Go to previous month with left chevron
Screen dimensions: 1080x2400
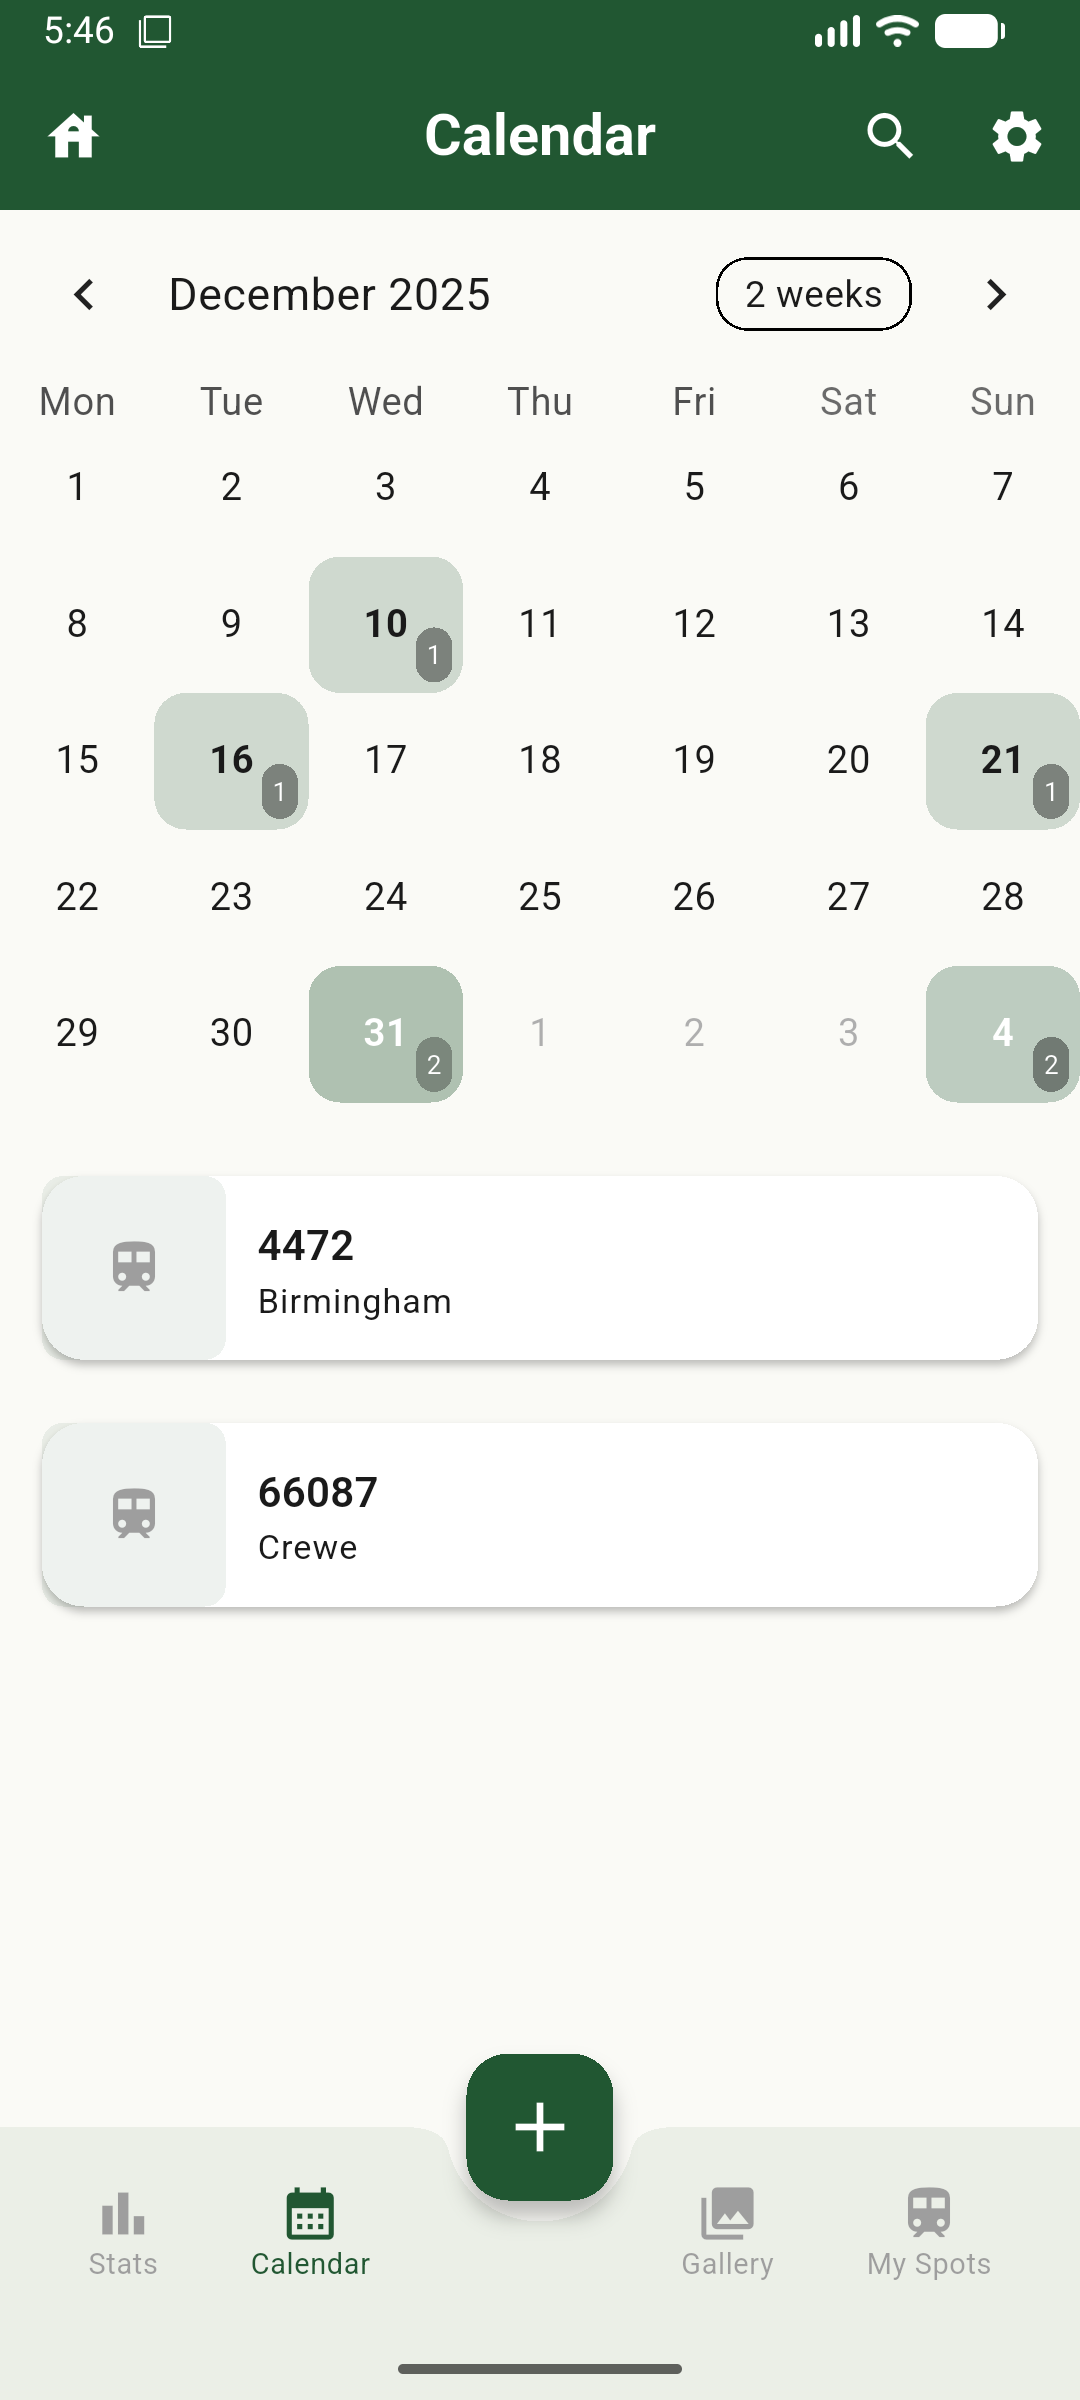84,295
